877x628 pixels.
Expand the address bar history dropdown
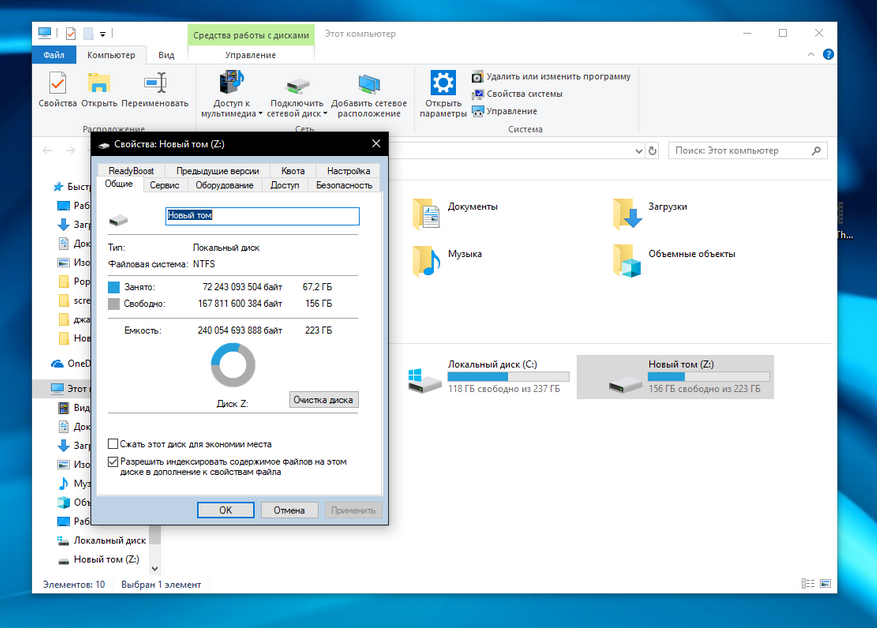pos(639,151)
